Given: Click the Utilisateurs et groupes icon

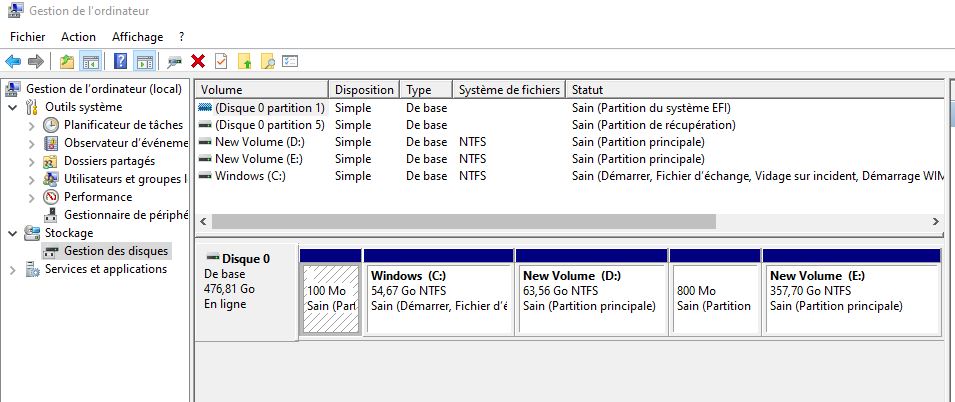Looking at the screenshot, I should 51,179.
